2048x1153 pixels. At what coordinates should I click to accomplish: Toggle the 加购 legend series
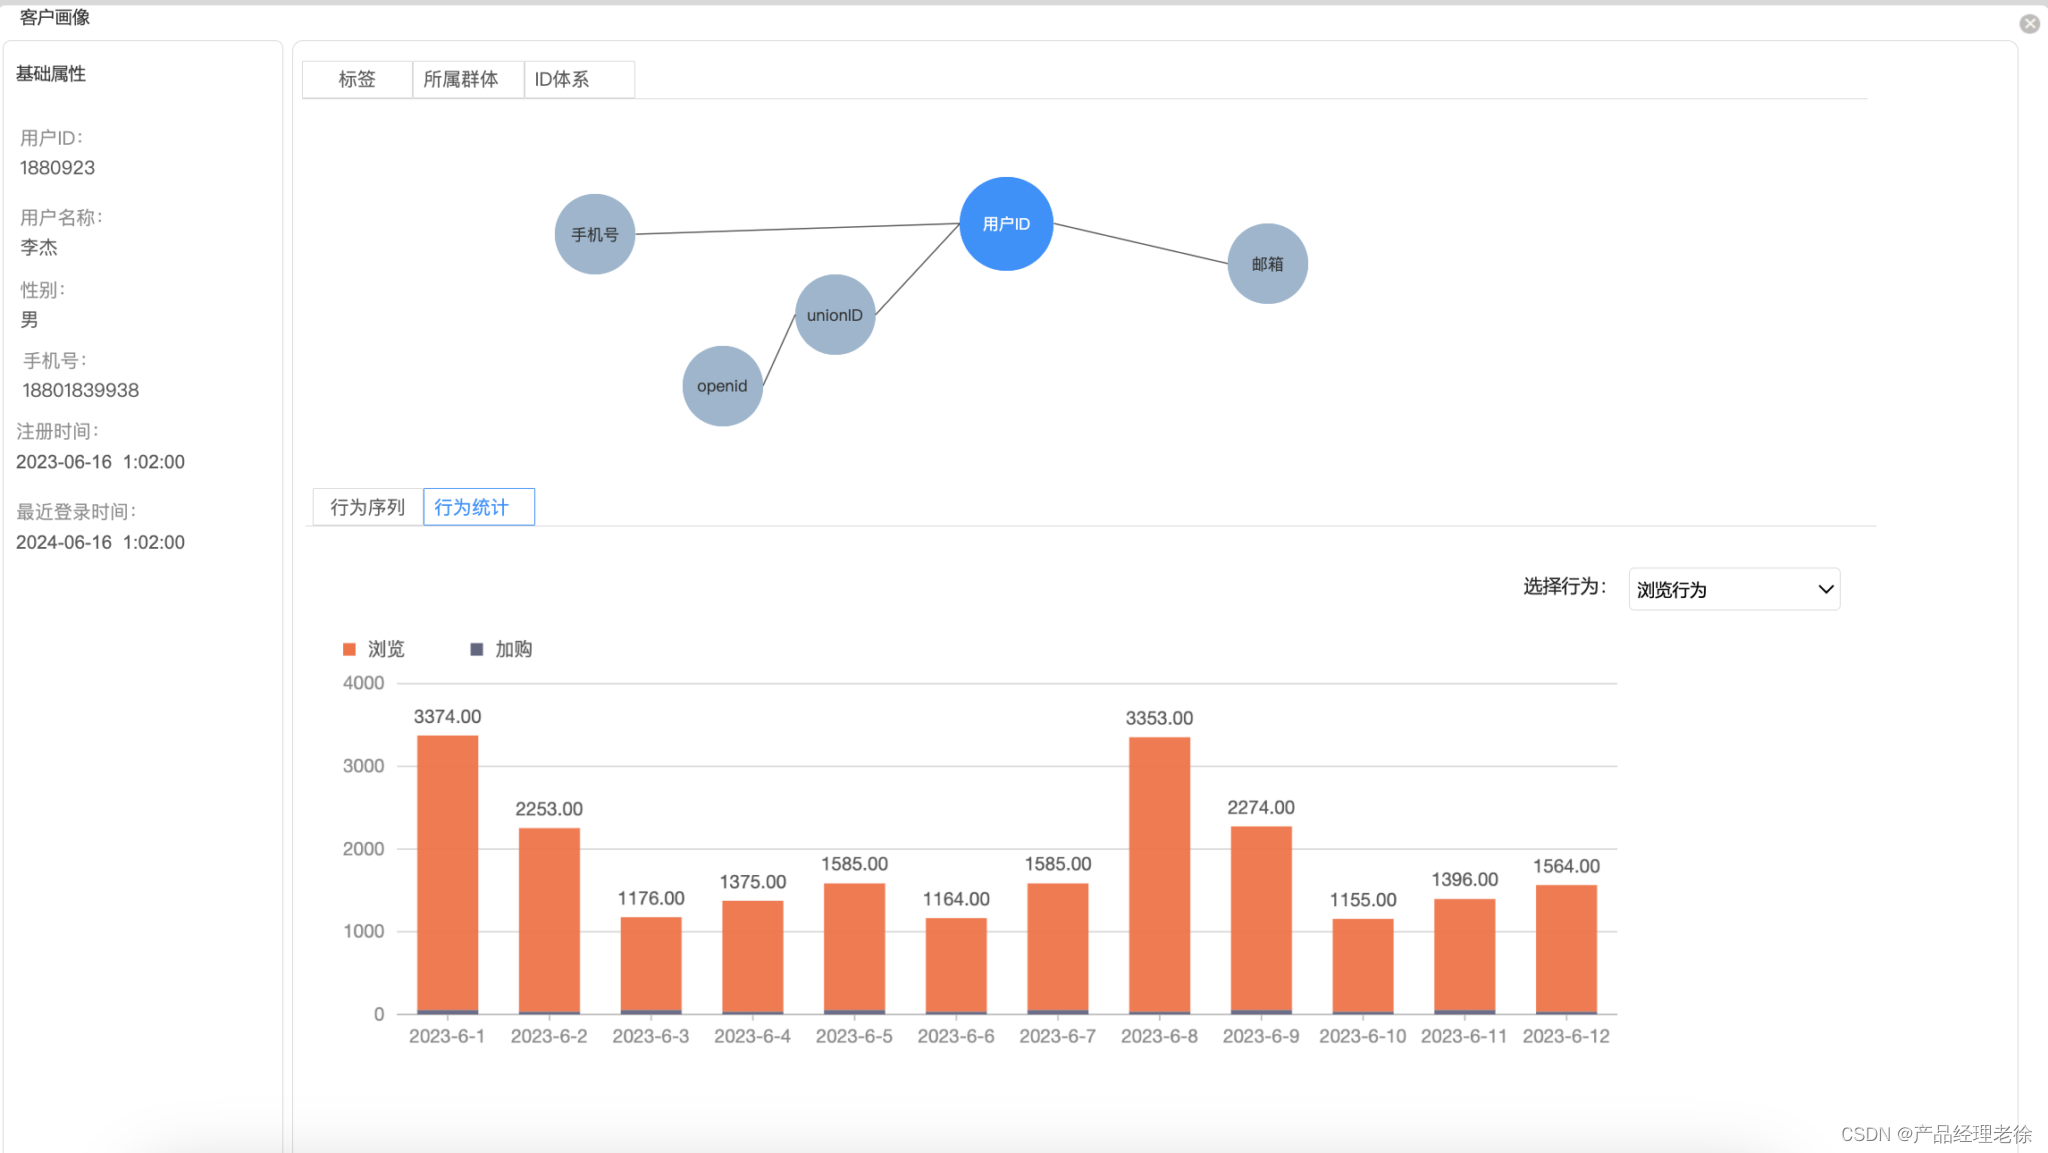coord(513,649)
